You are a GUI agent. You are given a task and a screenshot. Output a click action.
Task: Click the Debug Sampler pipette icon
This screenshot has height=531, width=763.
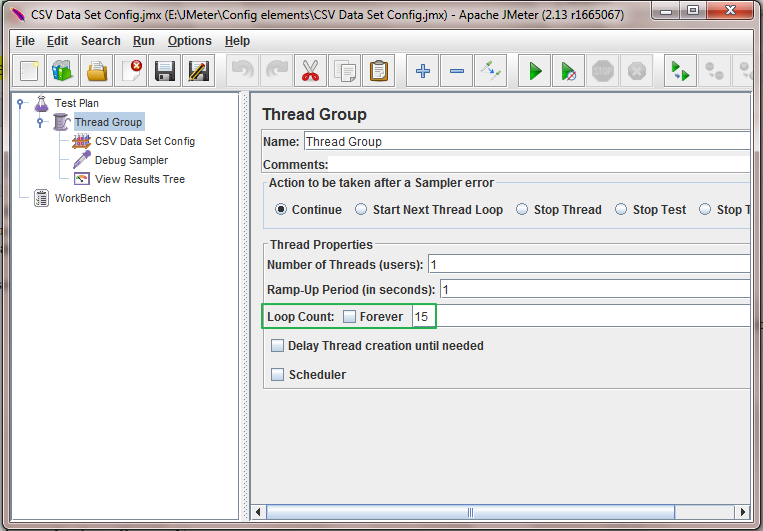pyautogui.click(x=81, y=160)
